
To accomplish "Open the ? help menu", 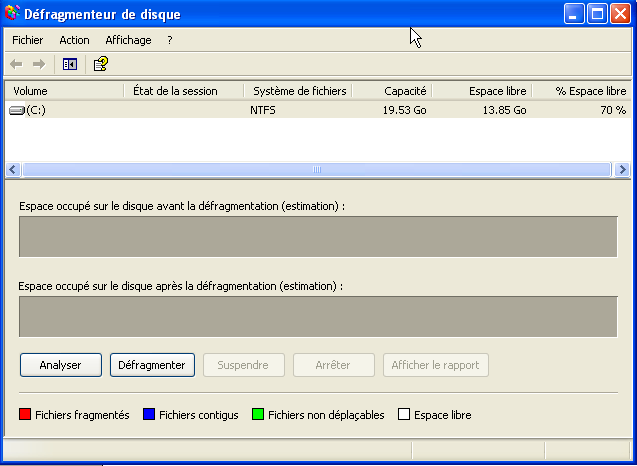I will pyautogui.click(x=170, y=40).
